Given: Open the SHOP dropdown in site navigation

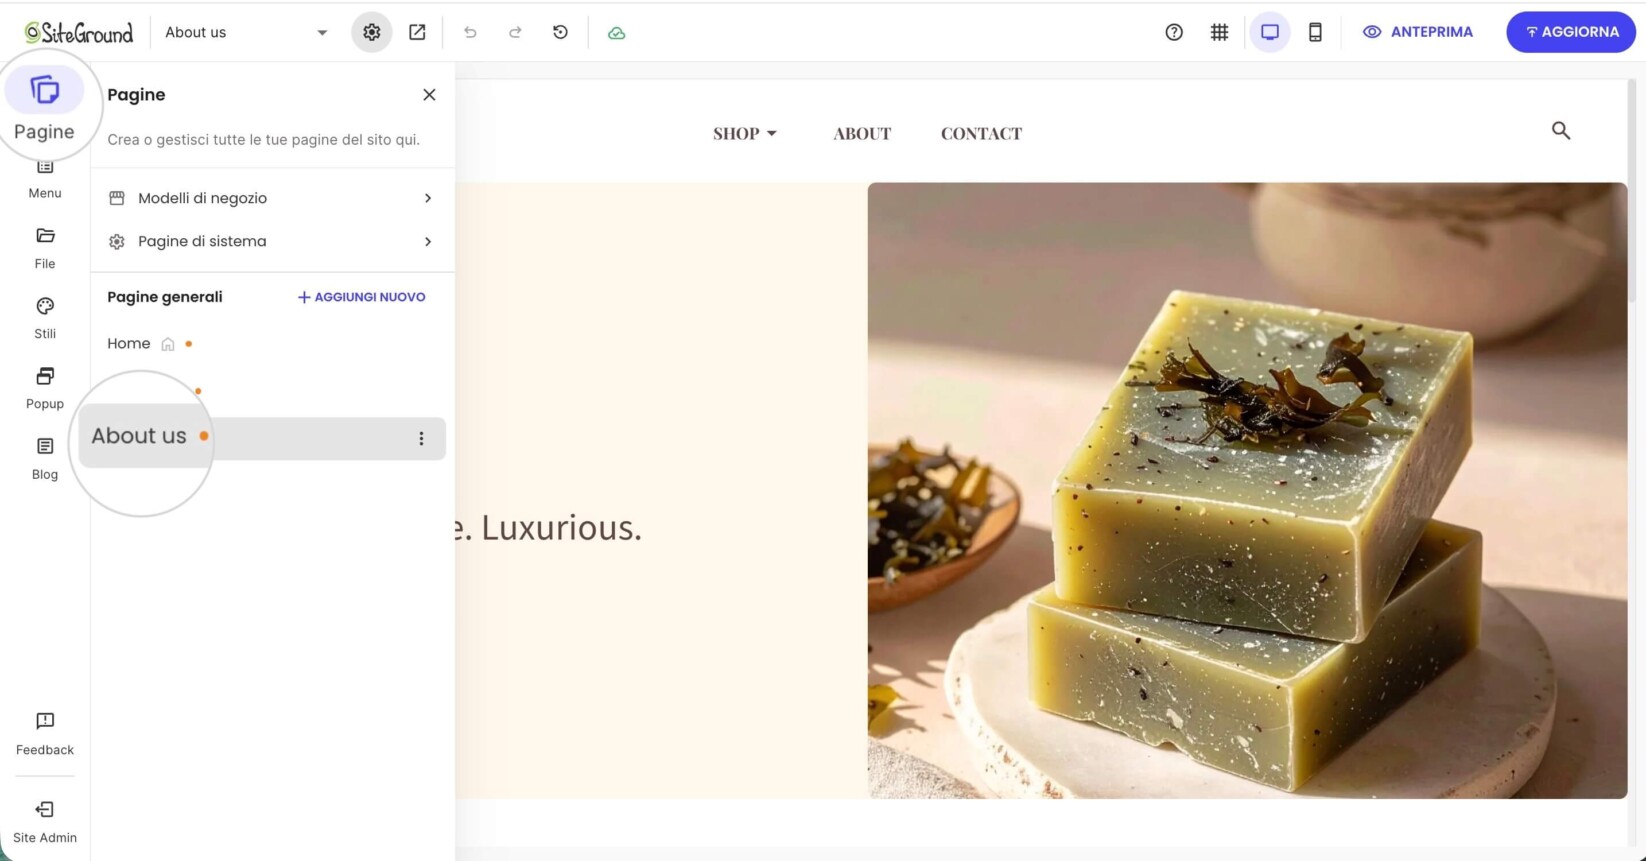Looking at the screenshot, I should 745,133.
